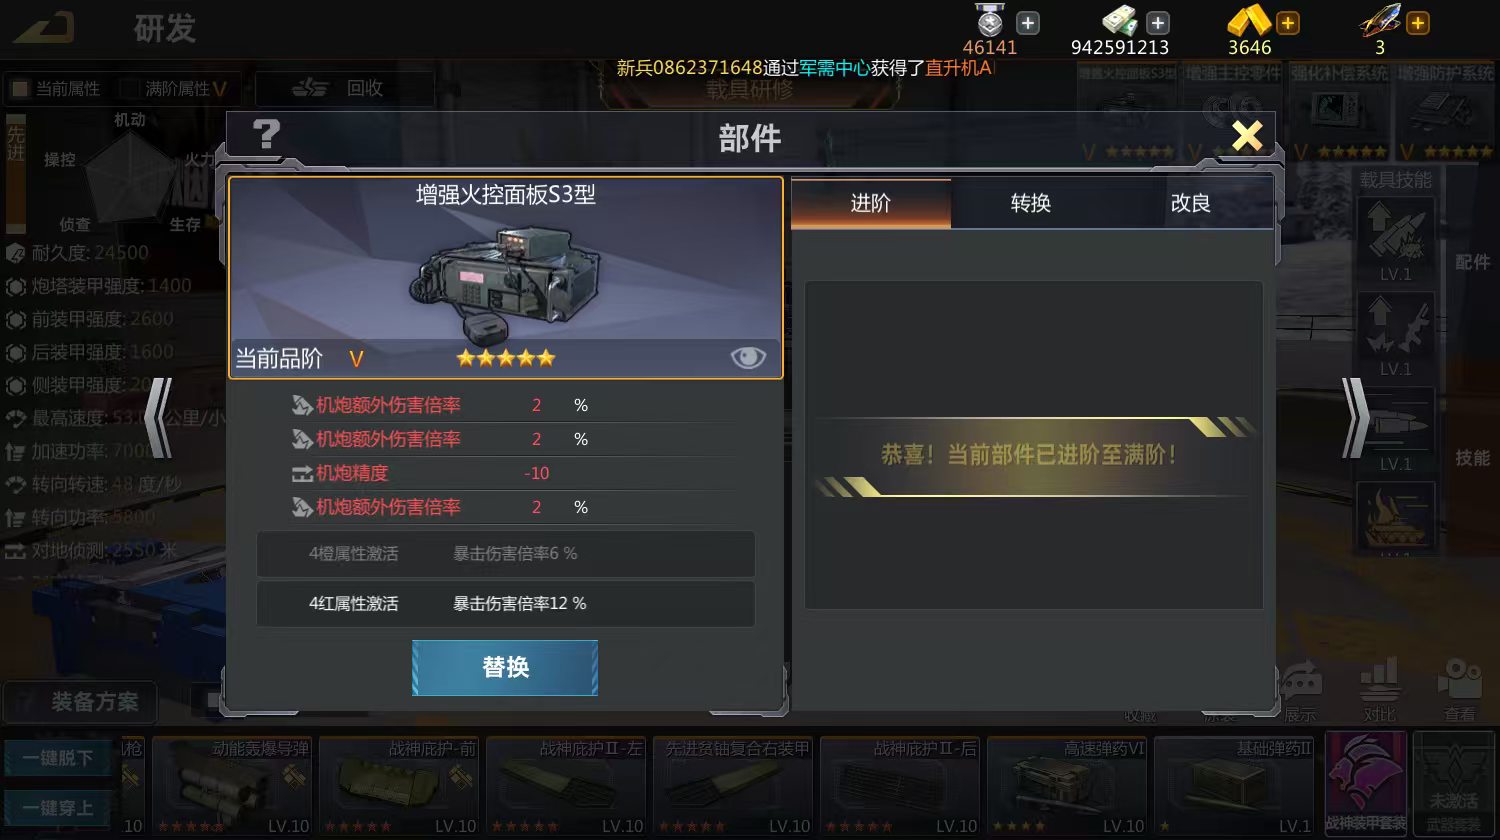Switch to the 改良 tab
This screenshot has height=840, width=1500.
(x=1191, y=203)
